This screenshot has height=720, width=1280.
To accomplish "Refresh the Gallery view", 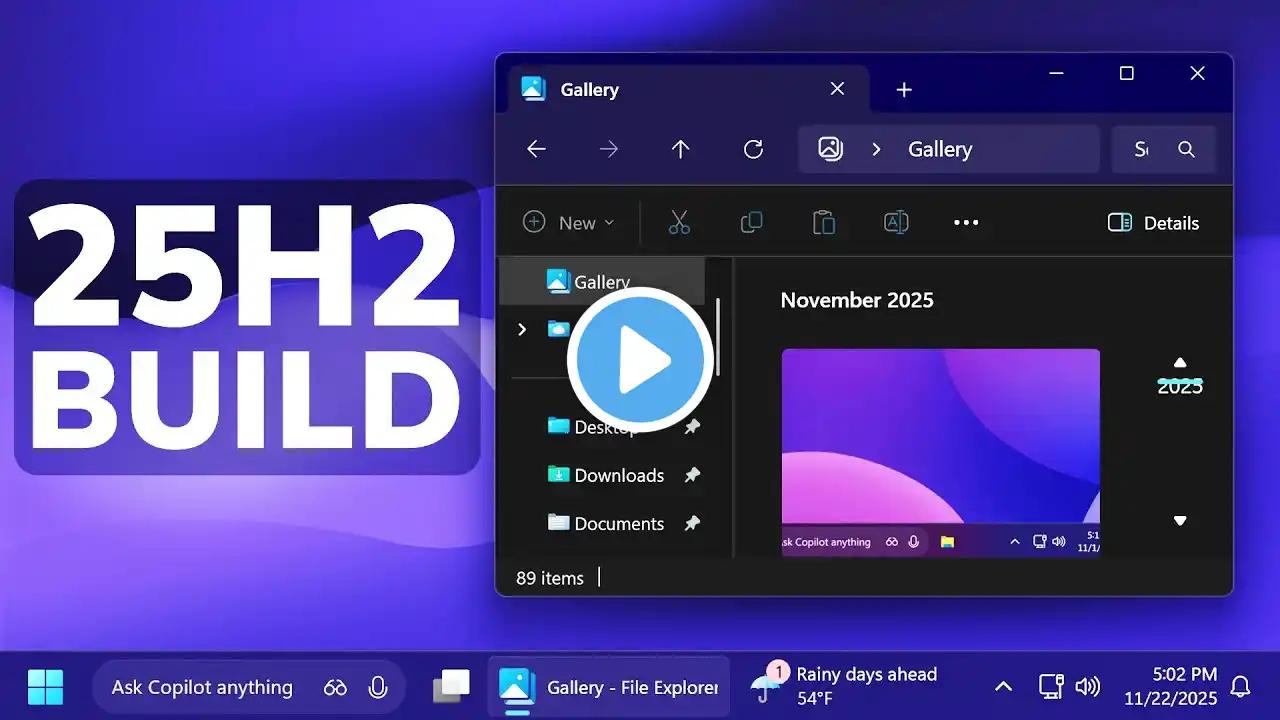I will 754,149.
